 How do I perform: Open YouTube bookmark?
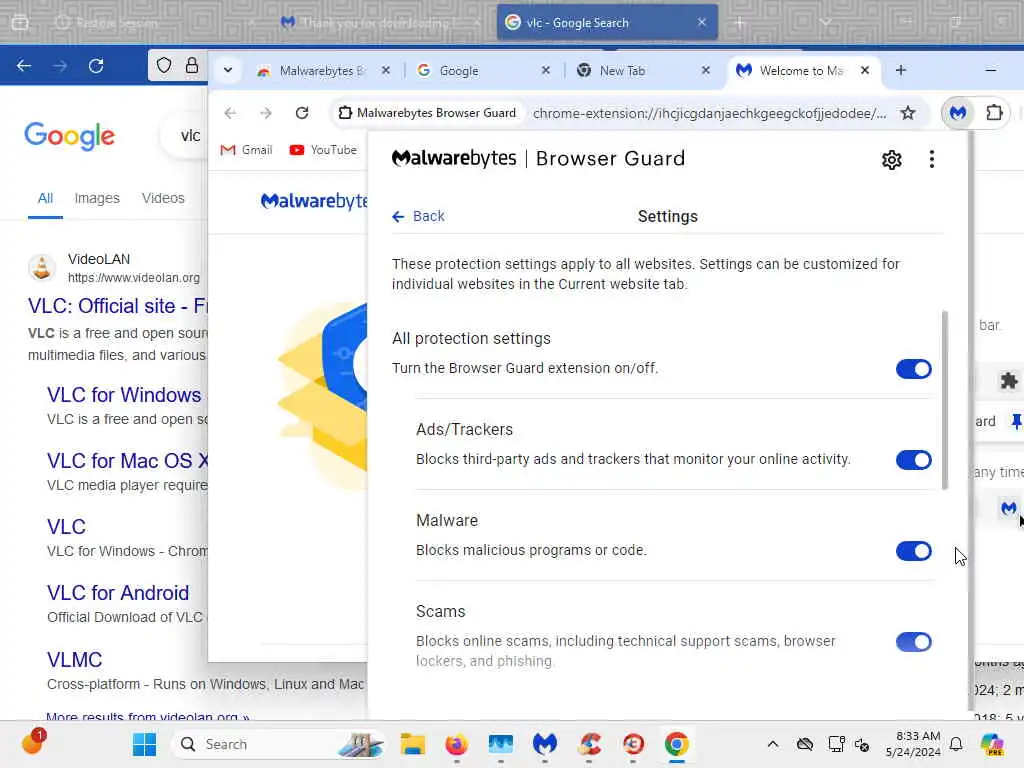323,150
